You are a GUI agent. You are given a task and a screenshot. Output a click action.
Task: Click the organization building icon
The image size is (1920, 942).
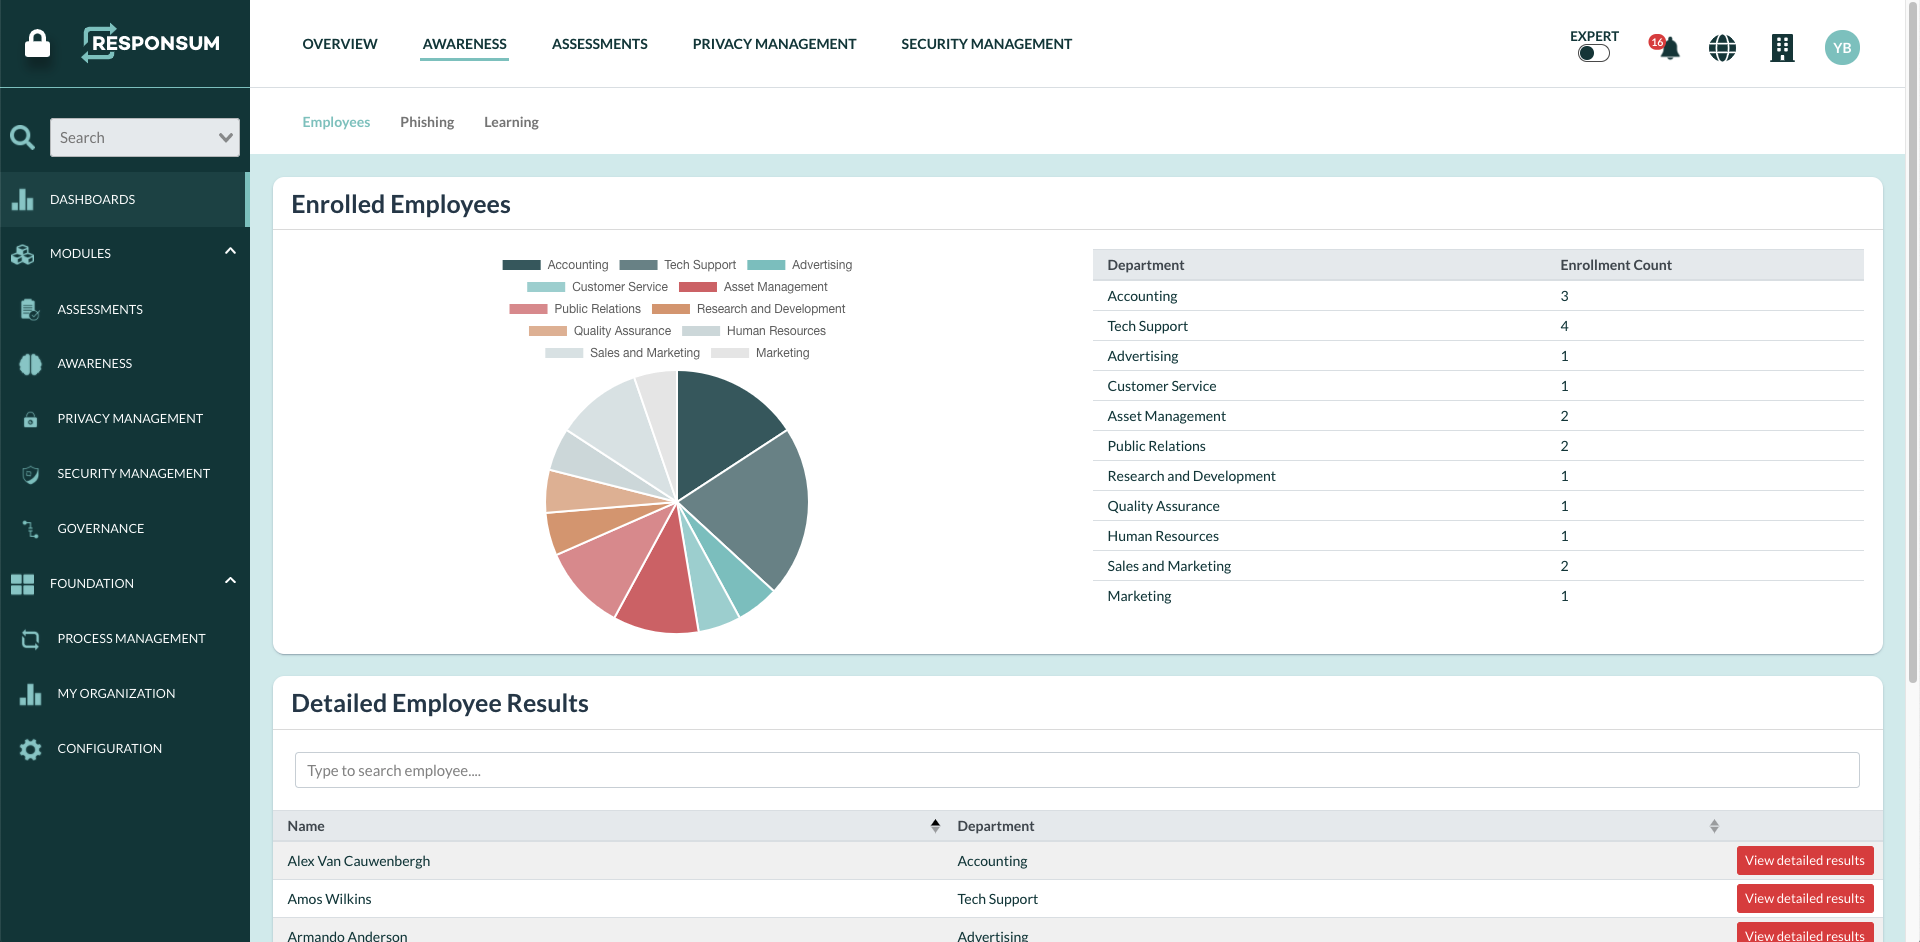click(1782, 47)
